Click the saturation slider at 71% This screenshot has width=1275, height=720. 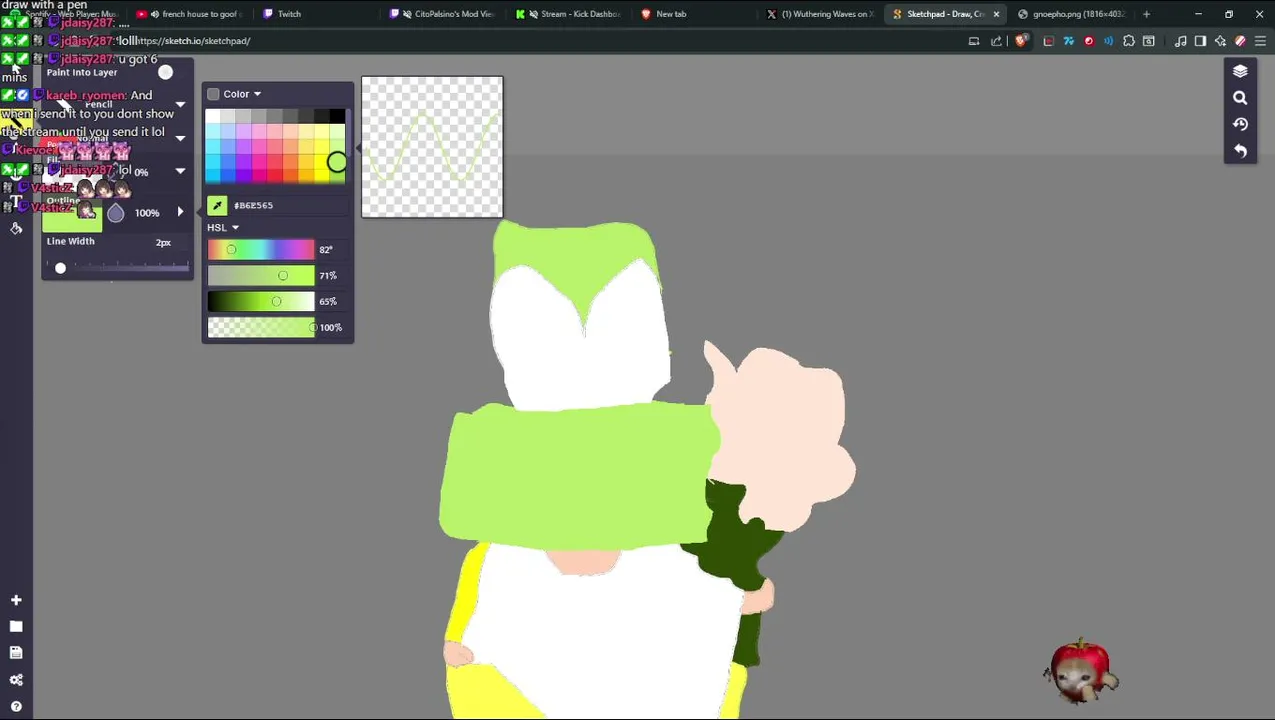[261, 275]
